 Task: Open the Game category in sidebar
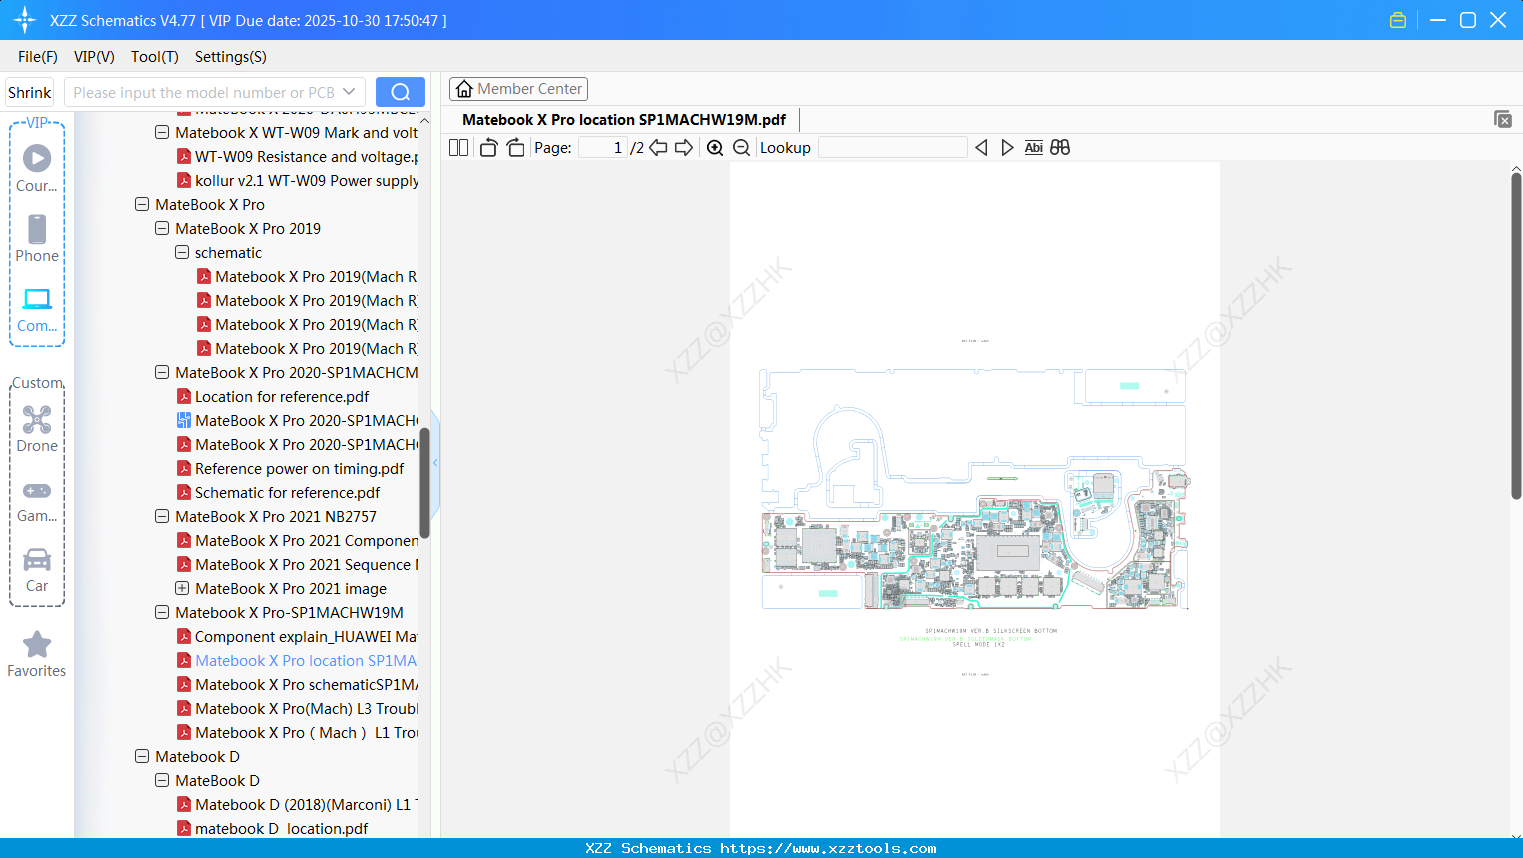(x=37, y=500)
